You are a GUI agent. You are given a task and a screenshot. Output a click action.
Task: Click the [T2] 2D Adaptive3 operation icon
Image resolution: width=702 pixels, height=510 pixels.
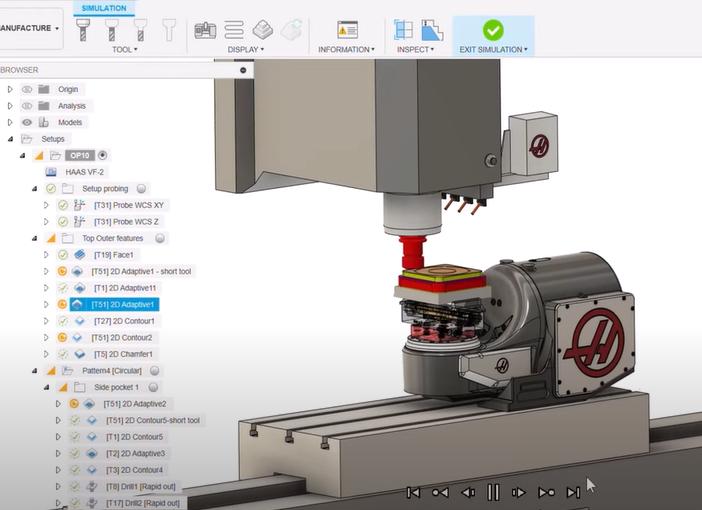(92, 453)
